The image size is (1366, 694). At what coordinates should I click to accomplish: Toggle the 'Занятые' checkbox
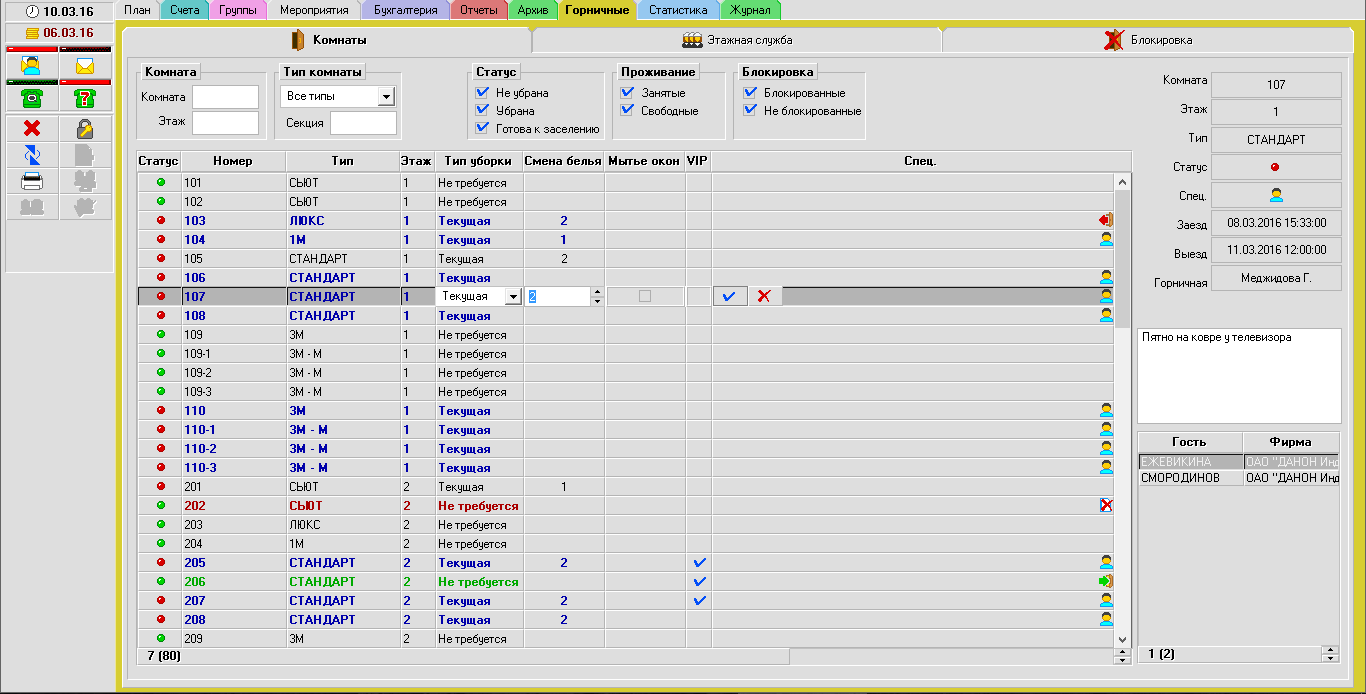pyautogui.click(x=627, y=93)
